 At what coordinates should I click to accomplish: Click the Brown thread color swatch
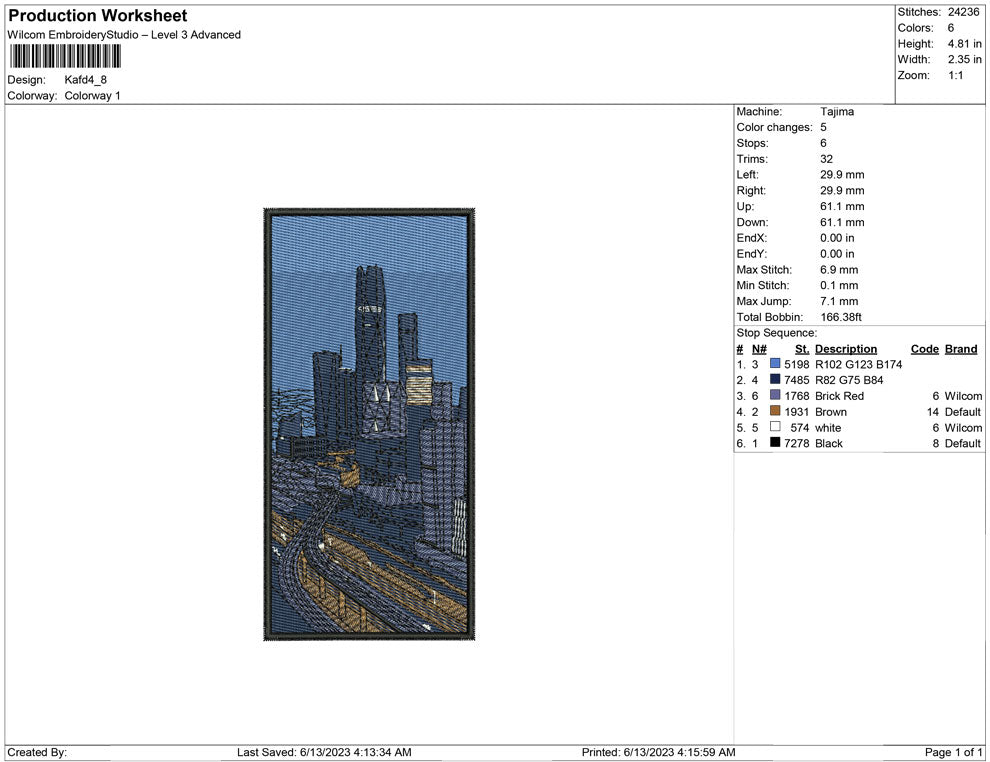775,411
